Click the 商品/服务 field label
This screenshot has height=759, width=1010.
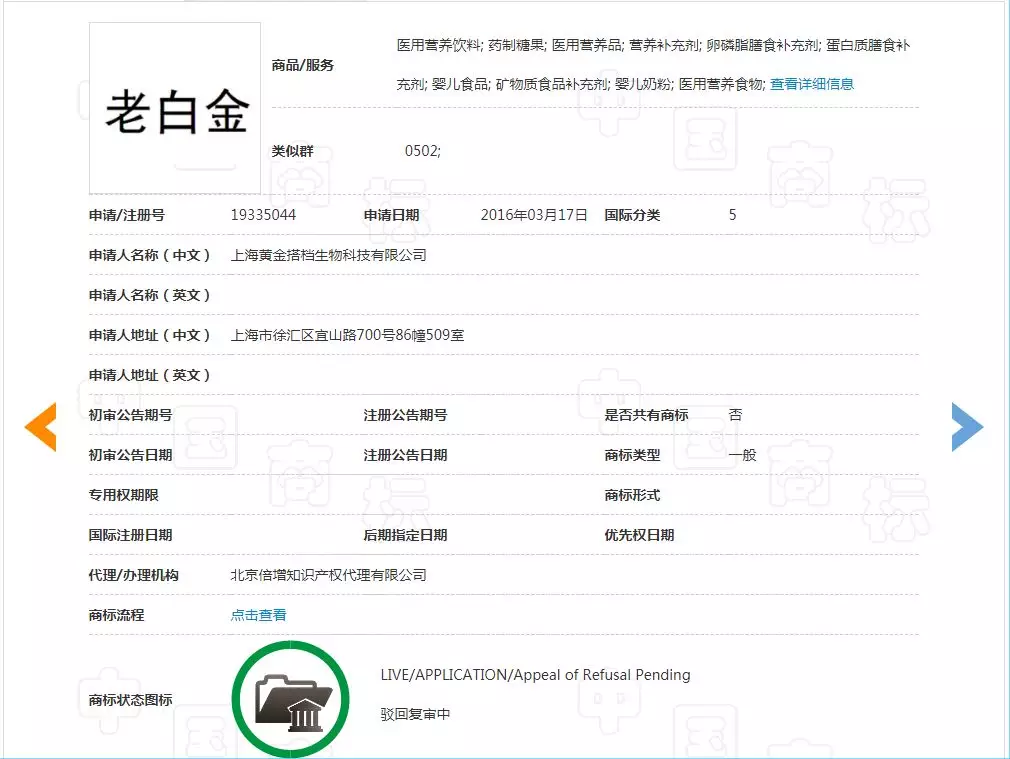[303, 65]
